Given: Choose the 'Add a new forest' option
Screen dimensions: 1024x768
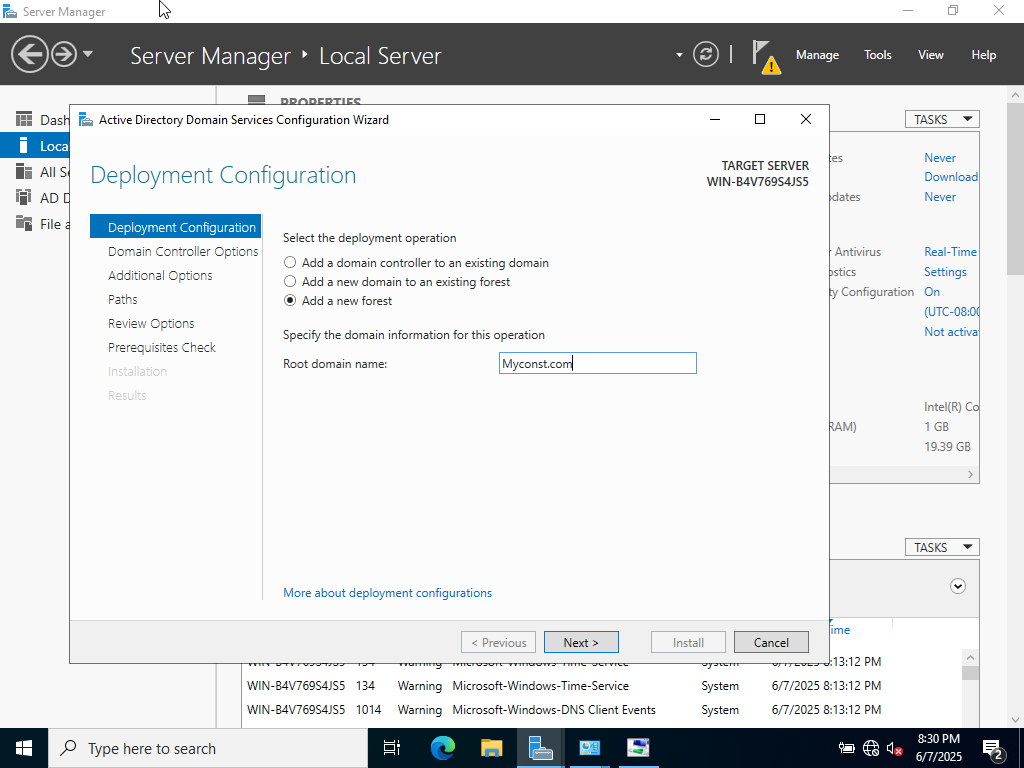Looking at the screenshot, I should click(290, 300).
